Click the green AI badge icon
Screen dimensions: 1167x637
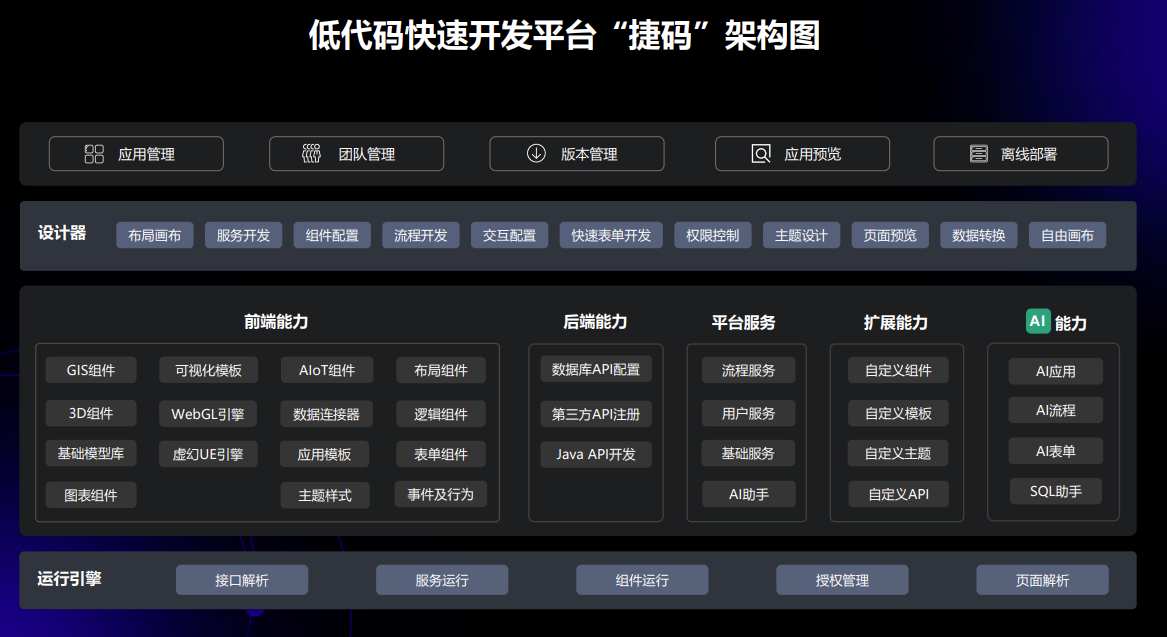[1038, 321]
